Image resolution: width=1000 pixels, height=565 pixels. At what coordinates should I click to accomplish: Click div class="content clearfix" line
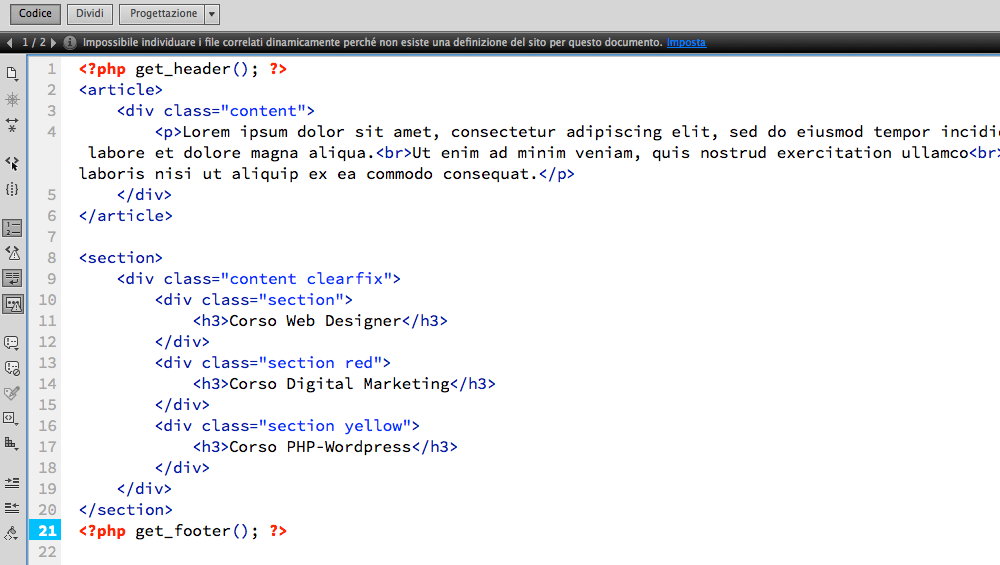(x=259, y=279)
